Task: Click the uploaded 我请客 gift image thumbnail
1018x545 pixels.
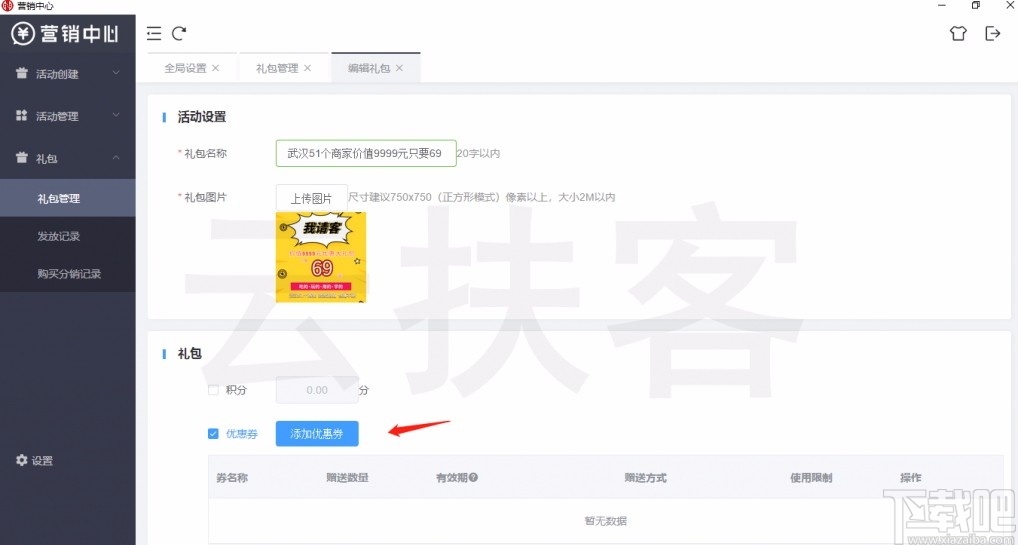Action: [x=321, y=257]
